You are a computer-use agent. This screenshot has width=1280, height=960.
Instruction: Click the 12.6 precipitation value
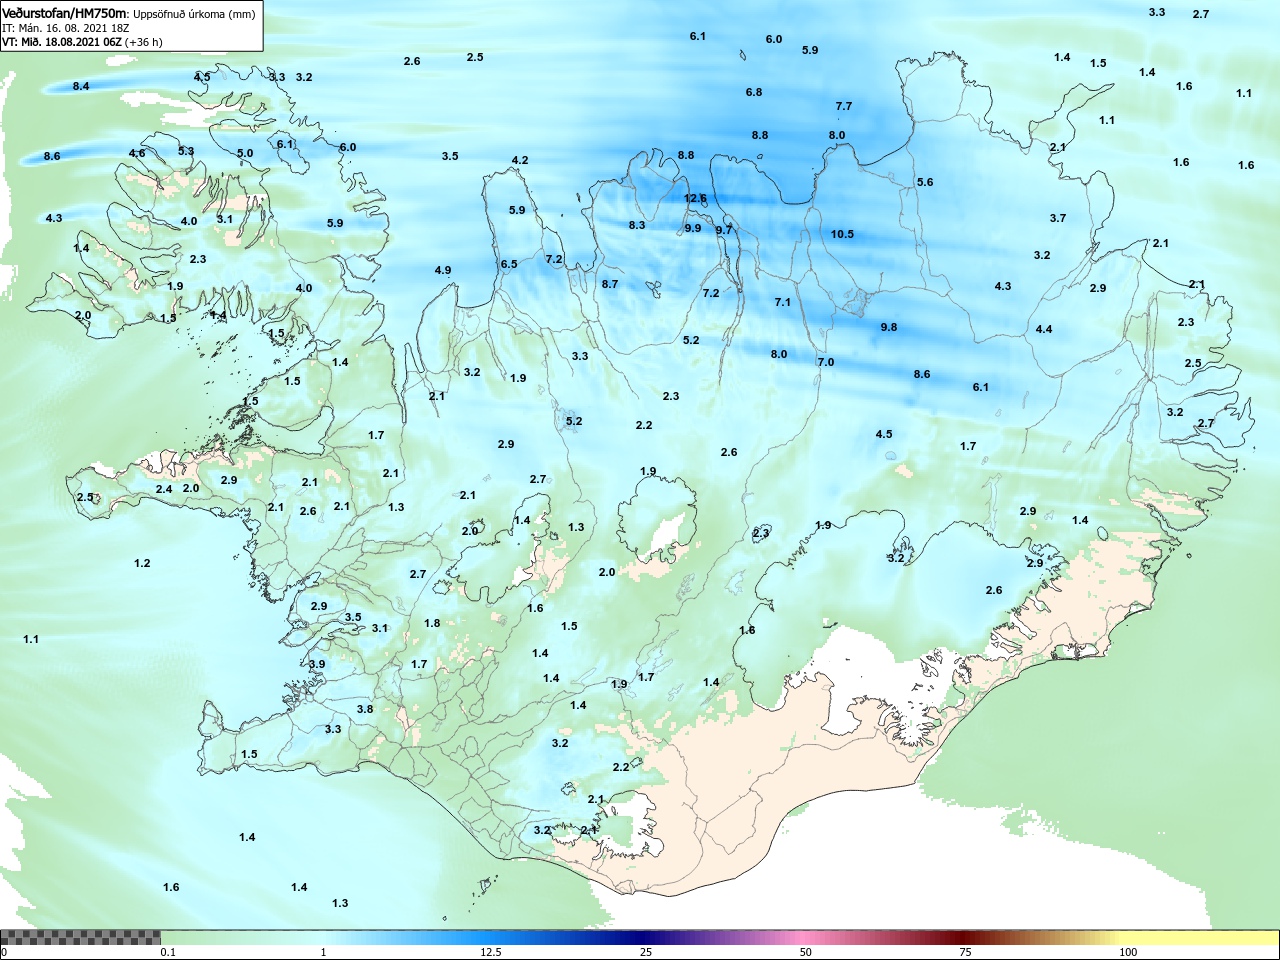[x=695, y=198]
